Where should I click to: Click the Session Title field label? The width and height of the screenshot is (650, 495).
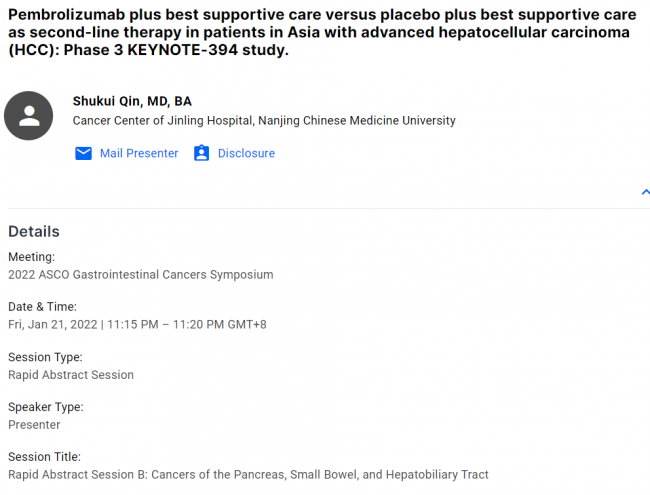44,457
